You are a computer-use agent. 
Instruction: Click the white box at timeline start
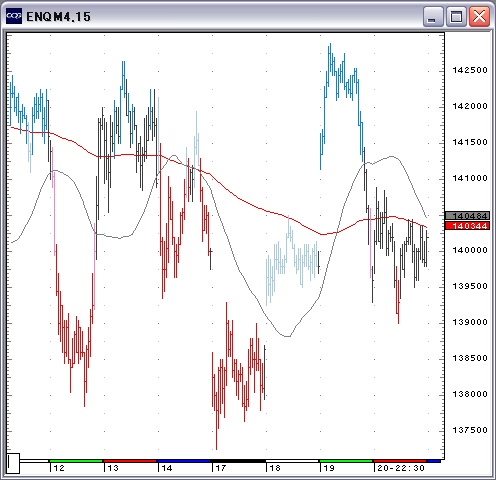[x=13, y=463]
